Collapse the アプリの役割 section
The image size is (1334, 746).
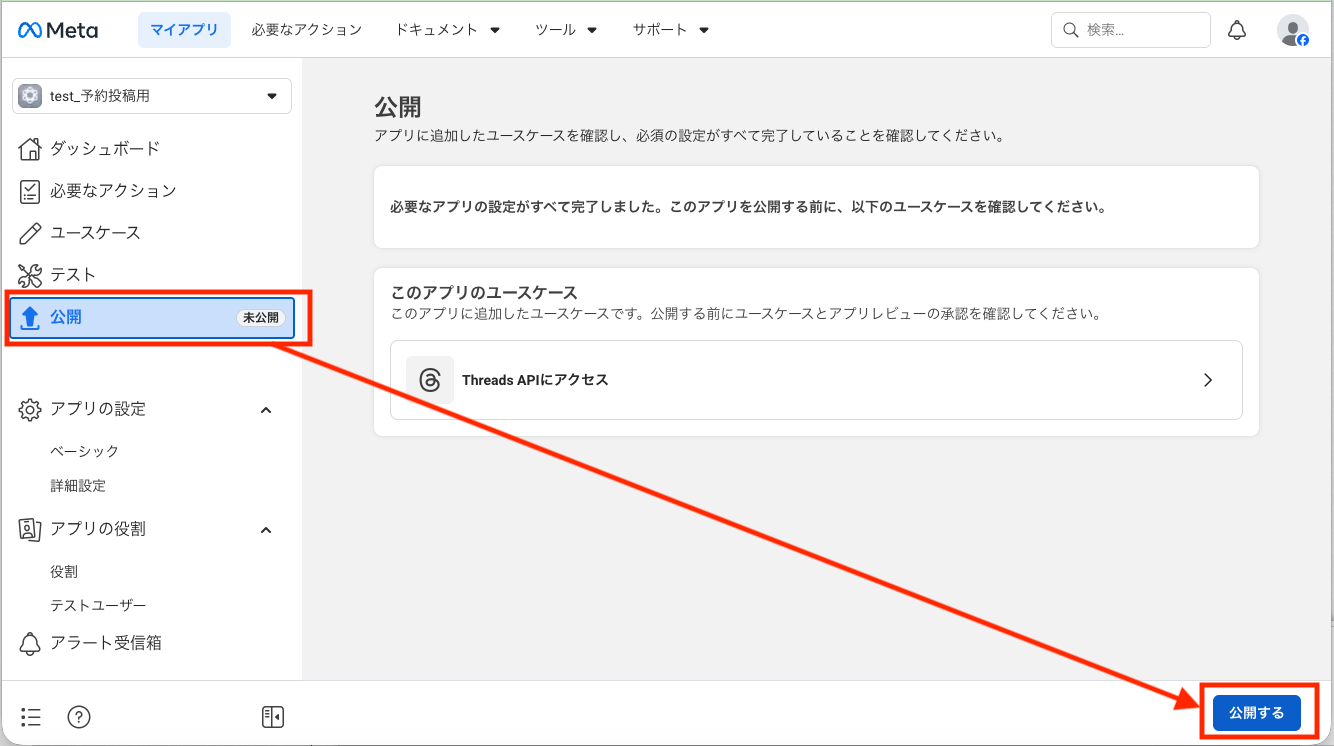click(266, 529)
